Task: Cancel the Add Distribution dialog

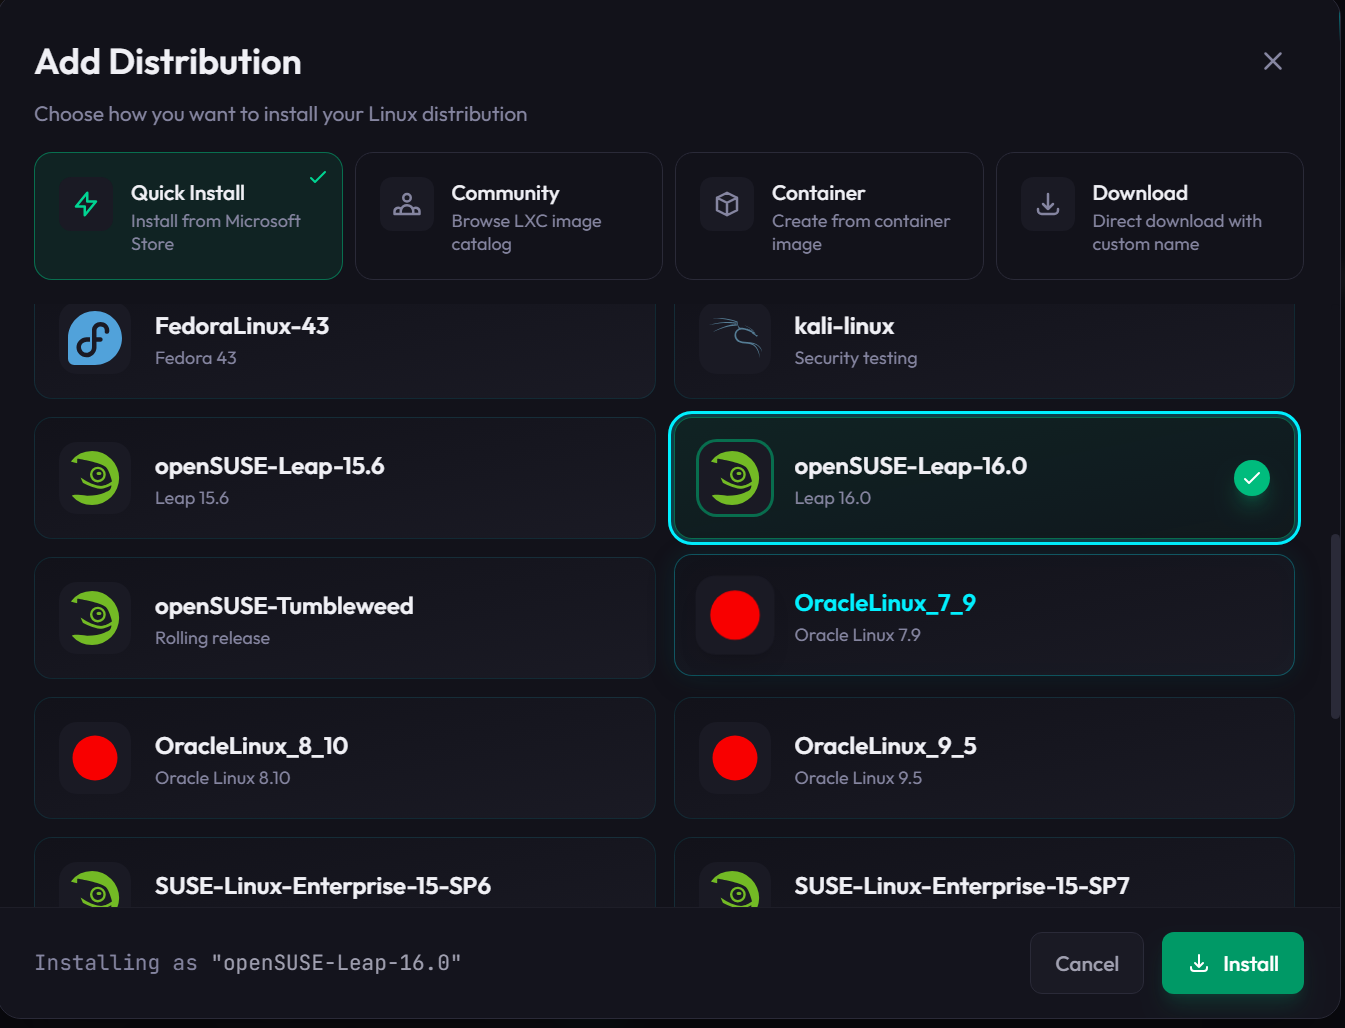Action: (1086, 963)
